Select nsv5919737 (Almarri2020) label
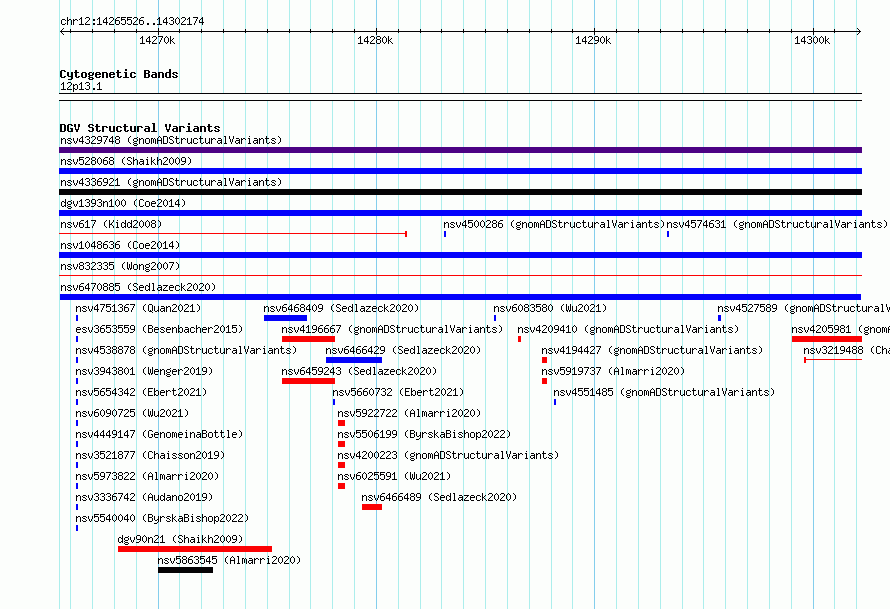Viewport: 890px width, 609px height. coord(613,371)
